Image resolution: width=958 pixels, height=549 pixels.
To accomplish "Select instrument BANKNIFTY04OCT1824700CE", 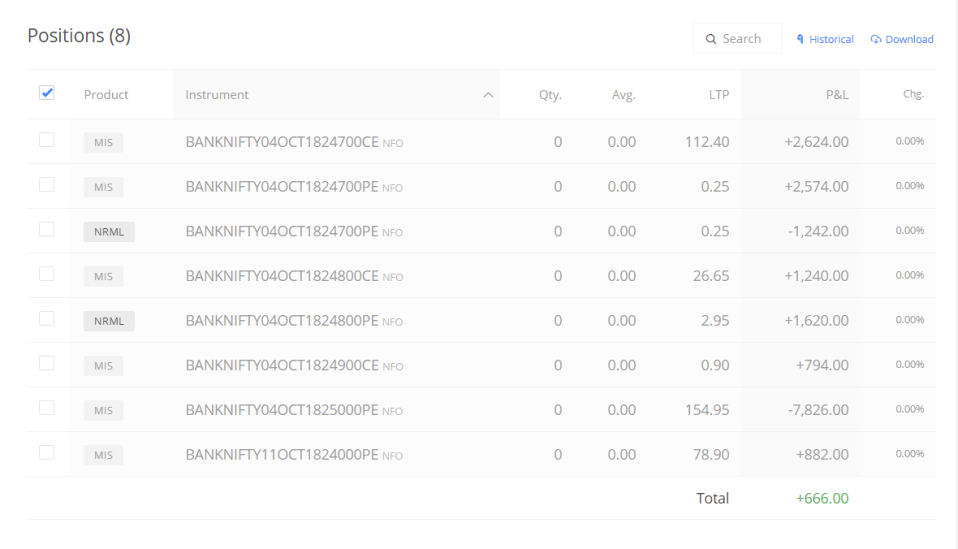I will (282, 142).
